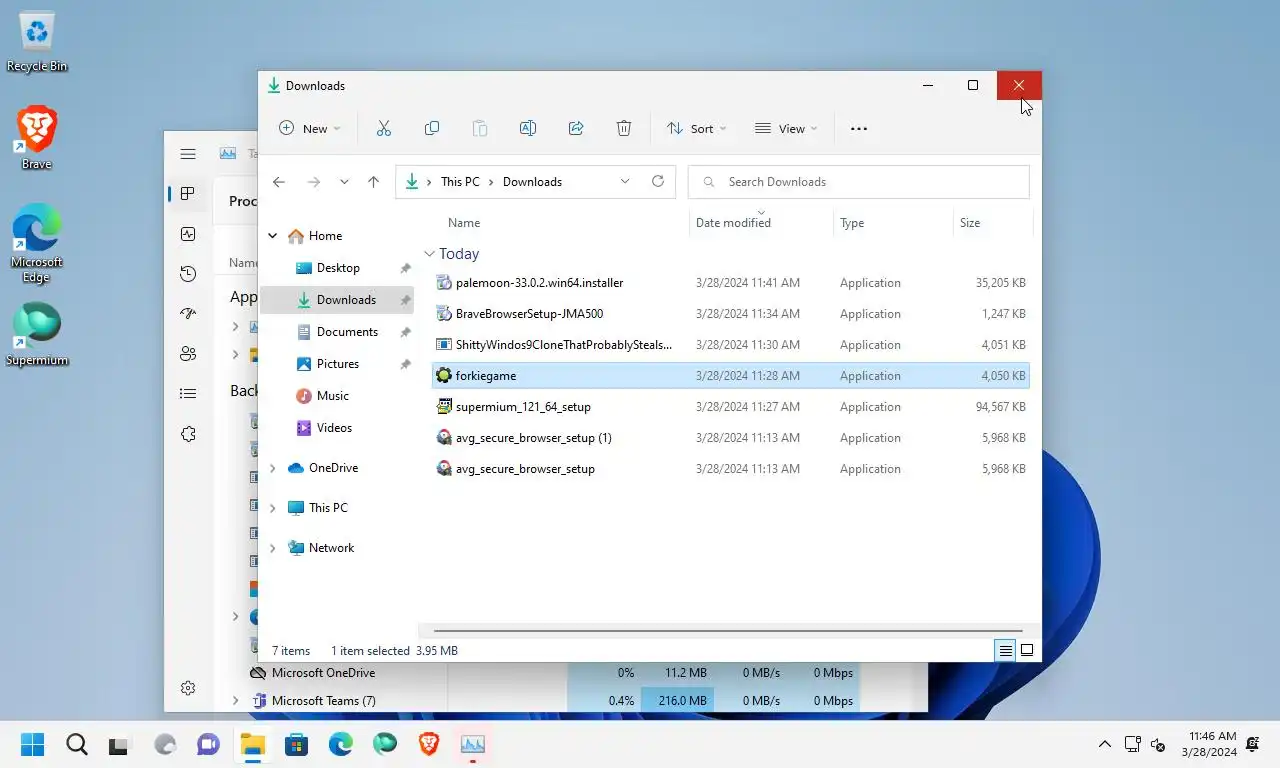
Task: Select palemoon-33.0.2.win64.installer file
Action: click(731, 283)
